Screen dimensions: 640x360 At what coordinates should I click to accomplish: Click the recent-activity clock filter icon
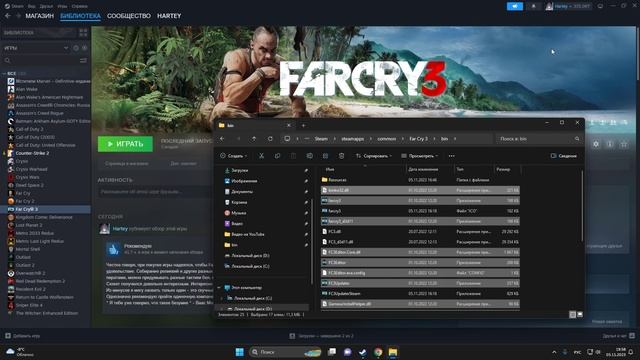click(x=76, y=48)
